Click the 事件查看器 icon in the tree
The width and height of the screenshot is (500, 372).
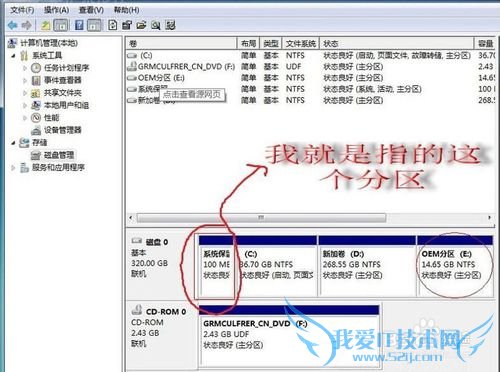[x=36, y=80]
